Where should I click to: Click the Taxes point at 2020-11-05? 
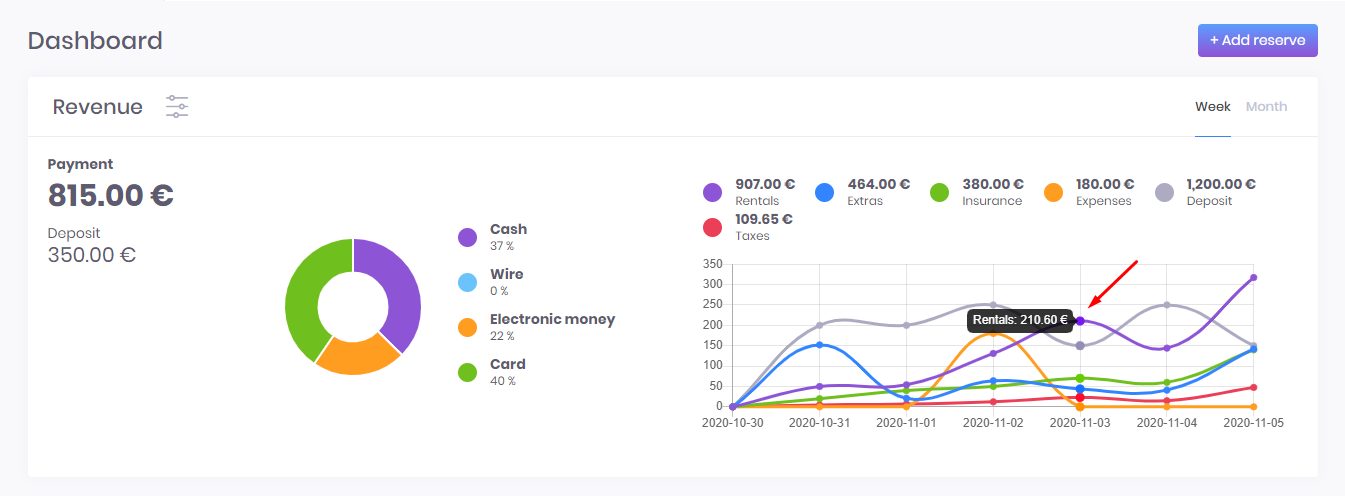click(1253, 387)
